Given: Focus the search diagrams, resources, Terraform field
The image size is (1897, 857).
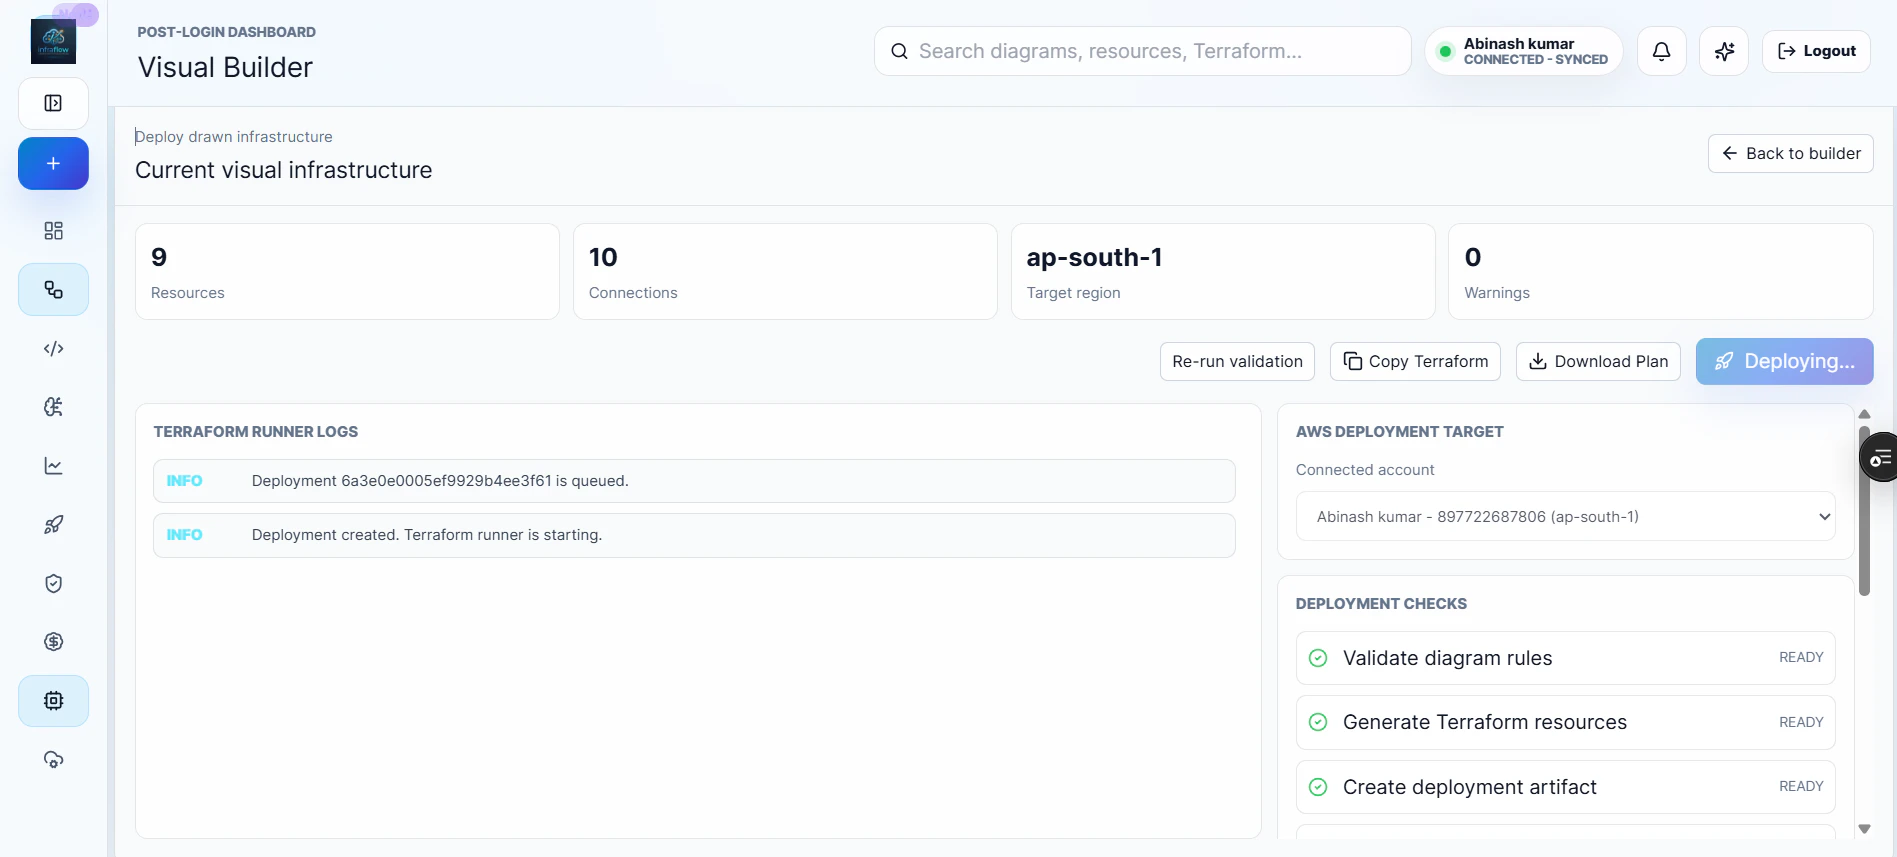Looking at the screenshot, I should pos(1142,51).
